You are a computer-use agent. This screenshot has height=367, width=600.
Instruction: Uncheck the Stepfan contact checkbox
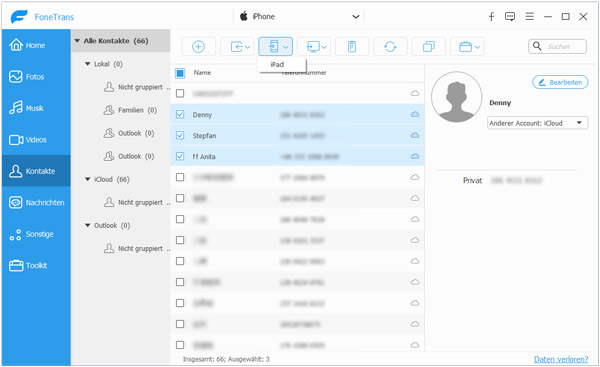coord(180,135)
